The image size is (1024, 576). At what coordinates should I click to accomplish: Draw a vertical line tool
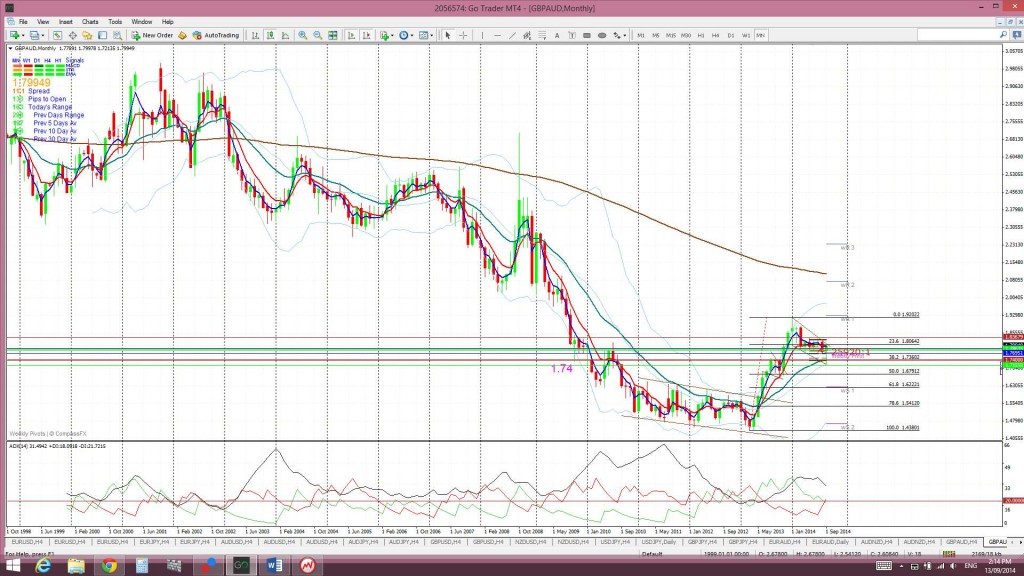click(x=482, y=35)
